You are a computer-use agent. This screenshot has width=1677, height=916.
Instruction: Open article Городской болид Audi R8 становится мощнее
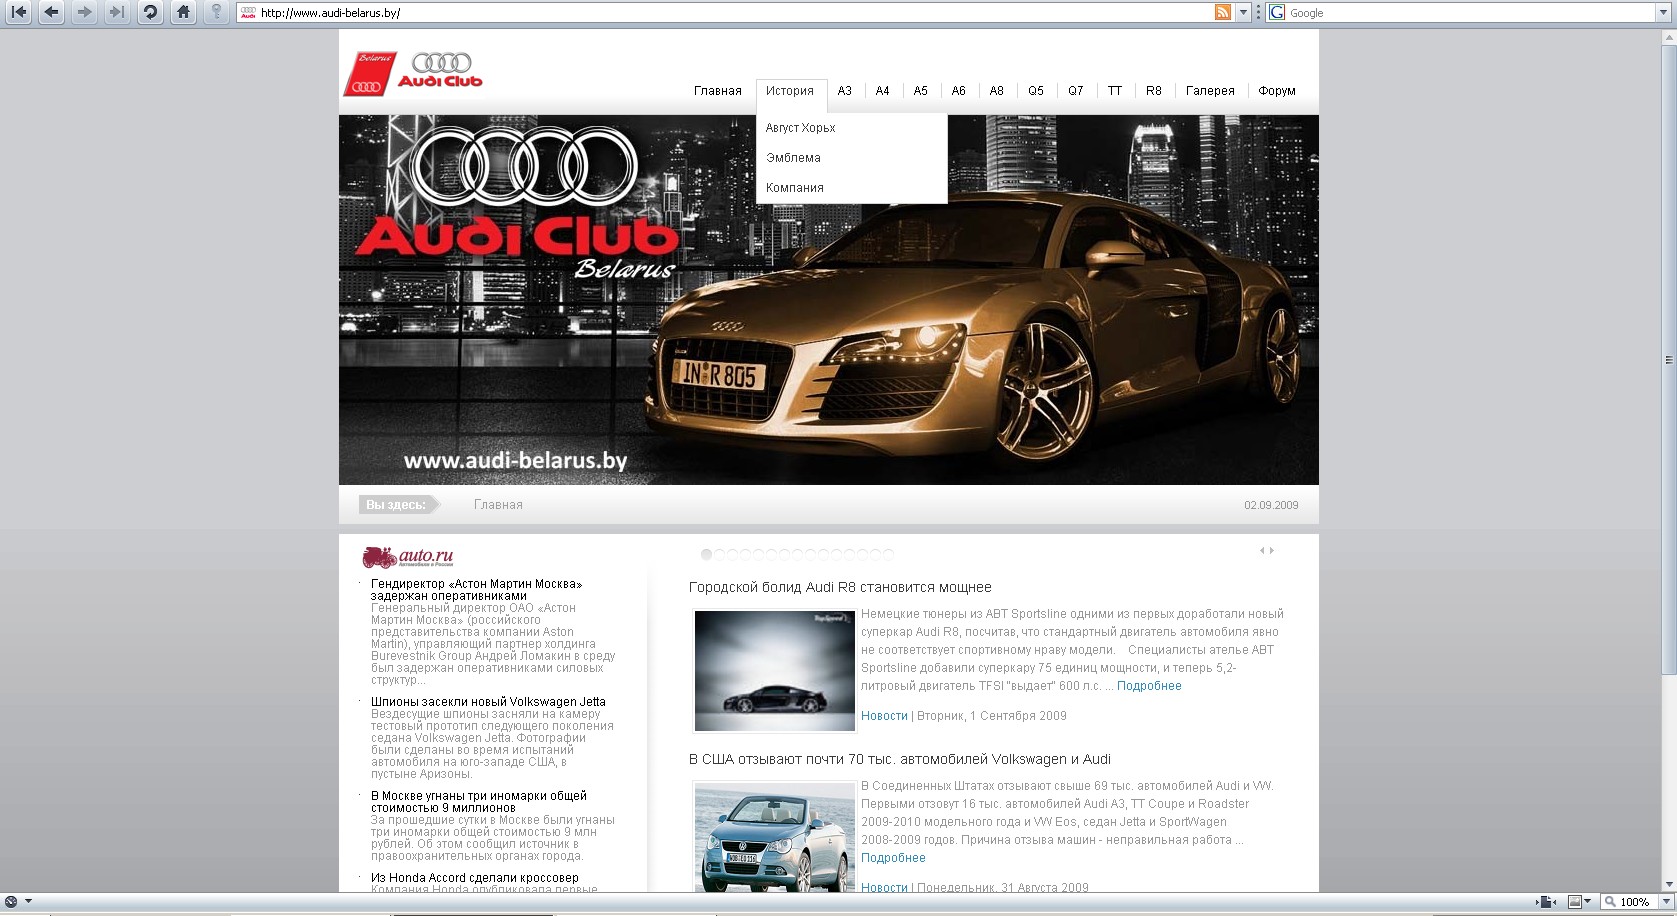(840, 587)
